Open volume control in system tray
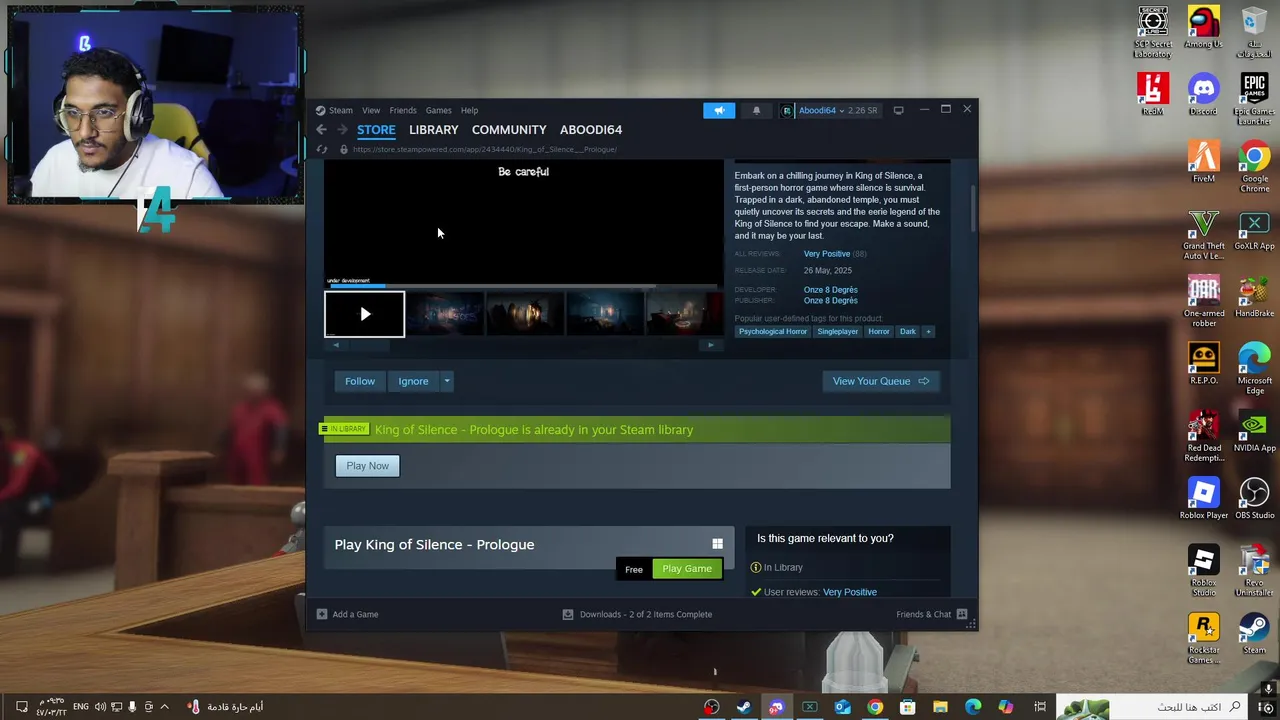The image size is (1280, 720). (100, 707)
